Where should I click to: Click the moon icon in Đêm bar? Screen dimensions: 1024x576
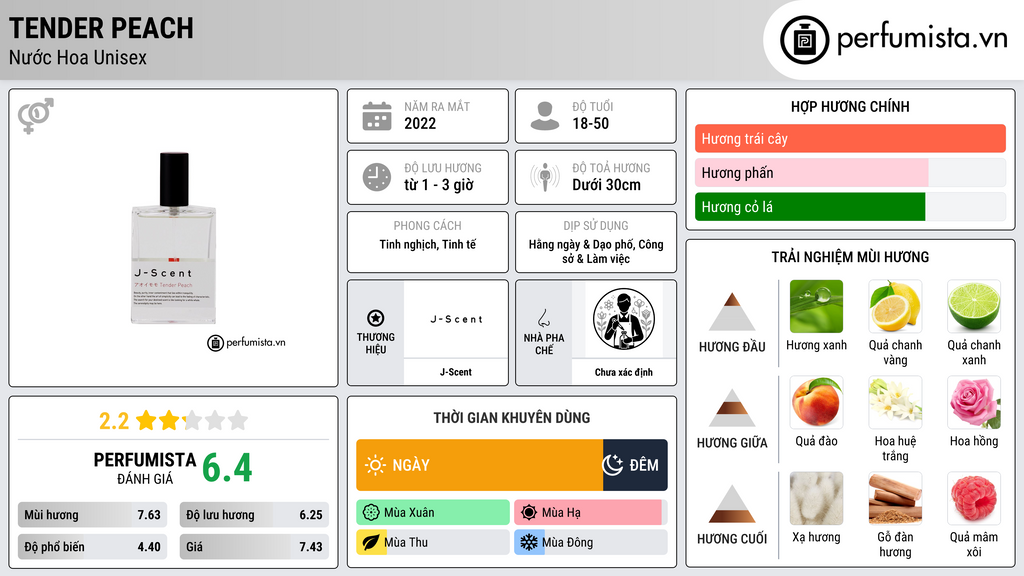613,465
